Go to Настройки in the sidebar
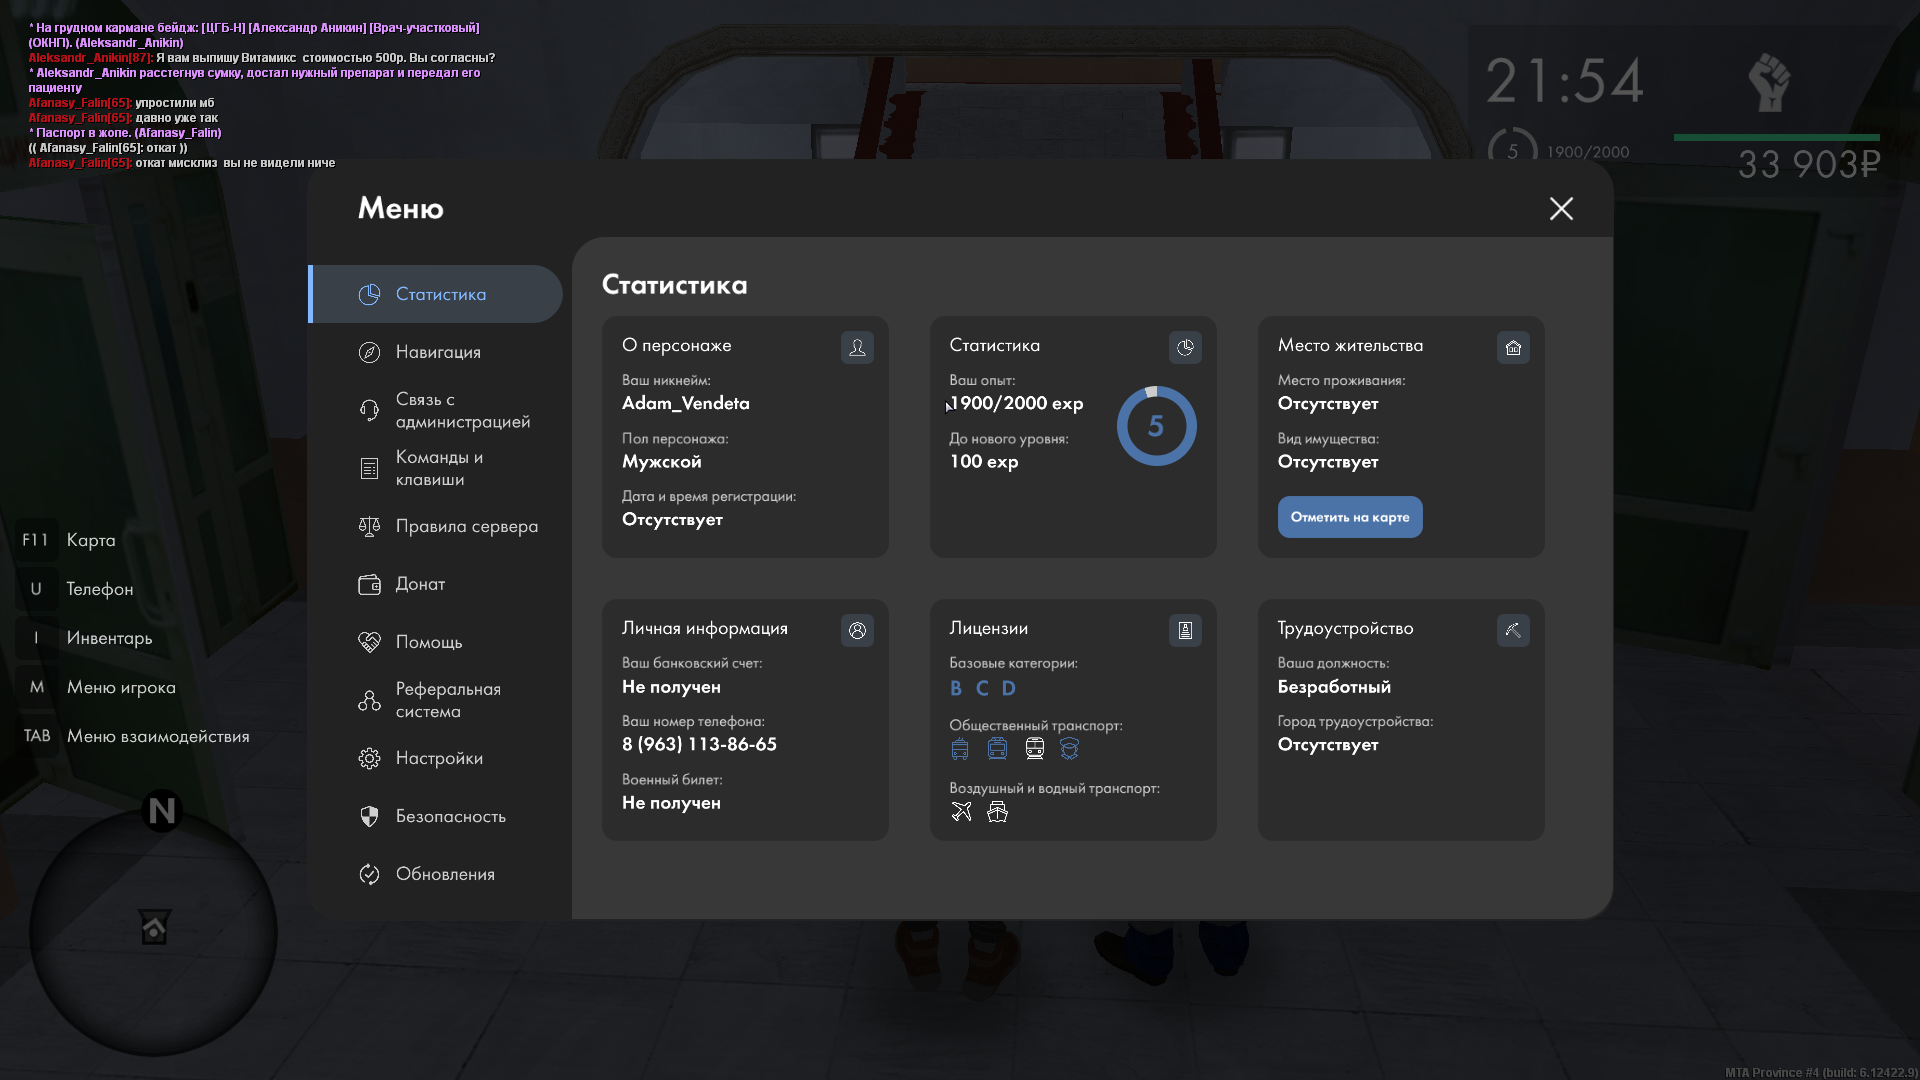Viewport: 1920px width, 1080px height. point(439,758)
